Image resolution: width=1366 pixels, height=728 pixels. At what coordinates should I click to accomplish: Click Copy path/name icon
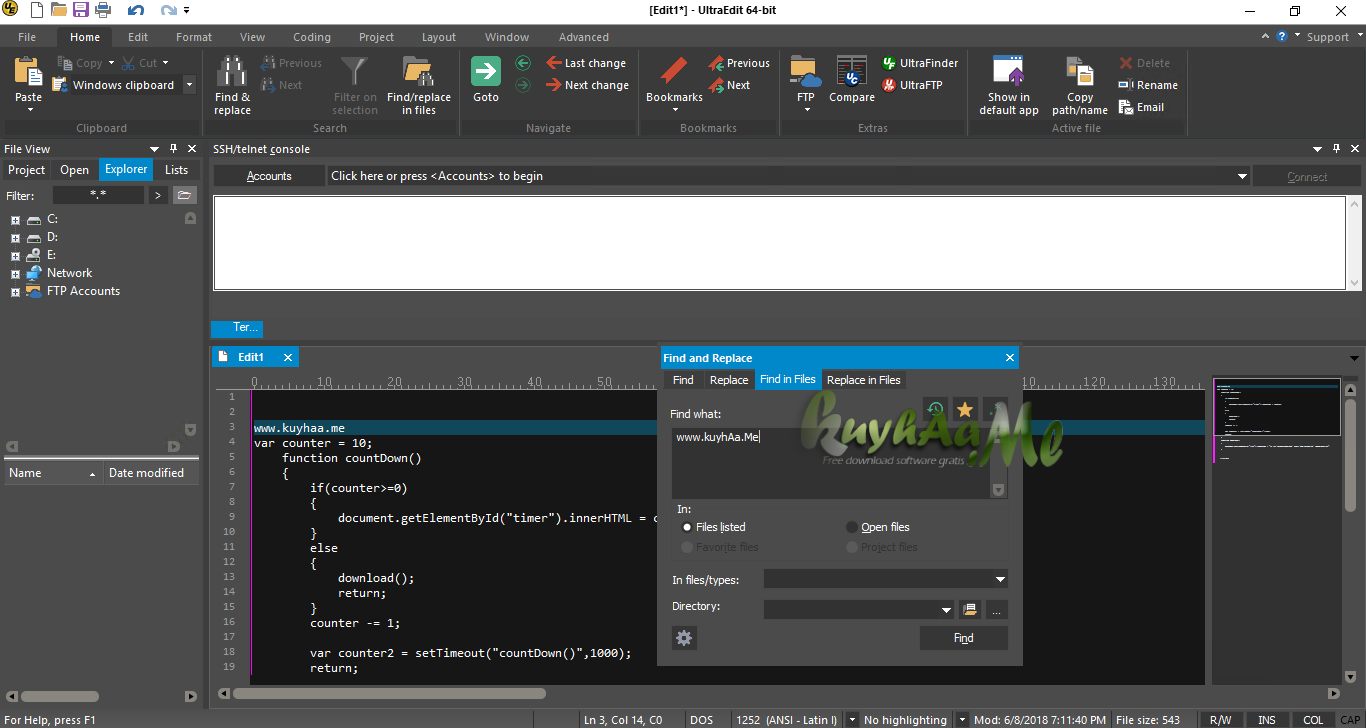tap(1080, 72)
